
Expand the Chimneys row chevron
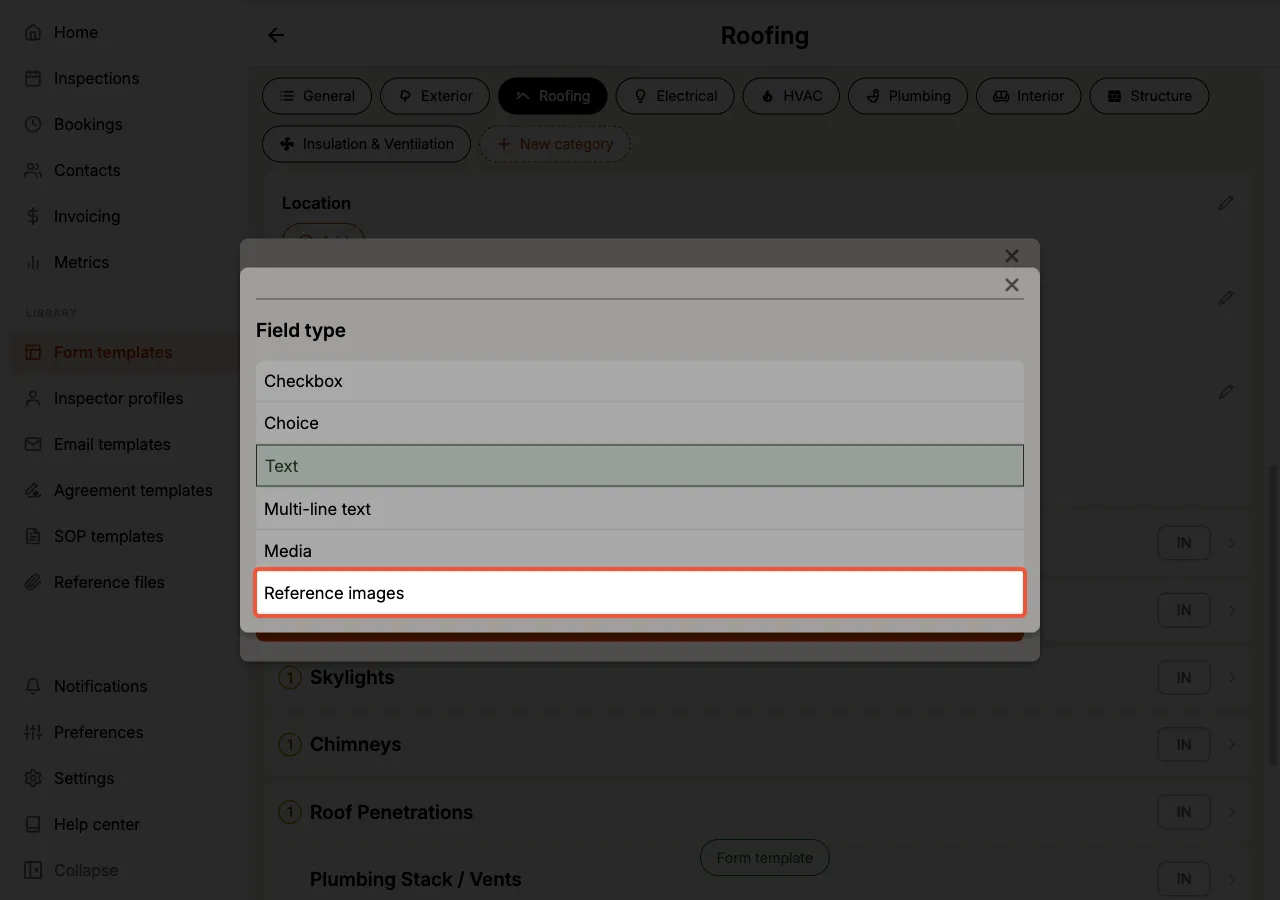(1232, 744)
